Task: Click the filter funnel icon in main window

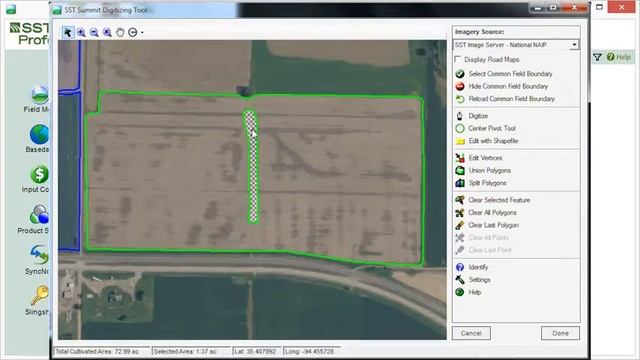Action: pyautogui.click(x=598, y=57)
